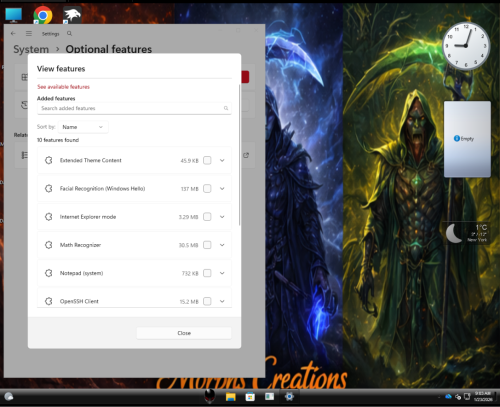The image size is (500, 407).
Task: Click the 10 features found text
Action: pyautogui.click(x=58, y=140)
